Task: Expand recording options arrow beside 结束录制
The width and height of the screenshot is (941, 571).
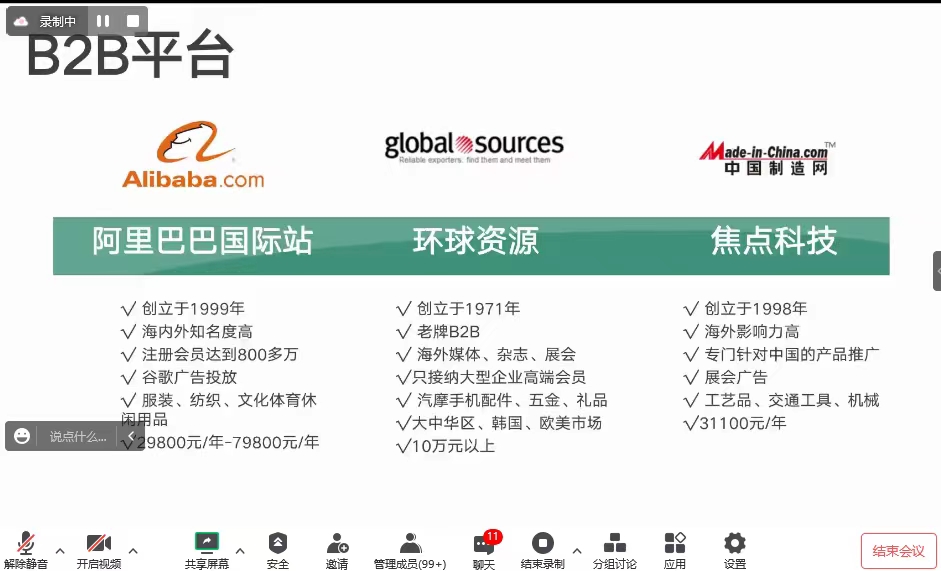Action: point(576,550)
